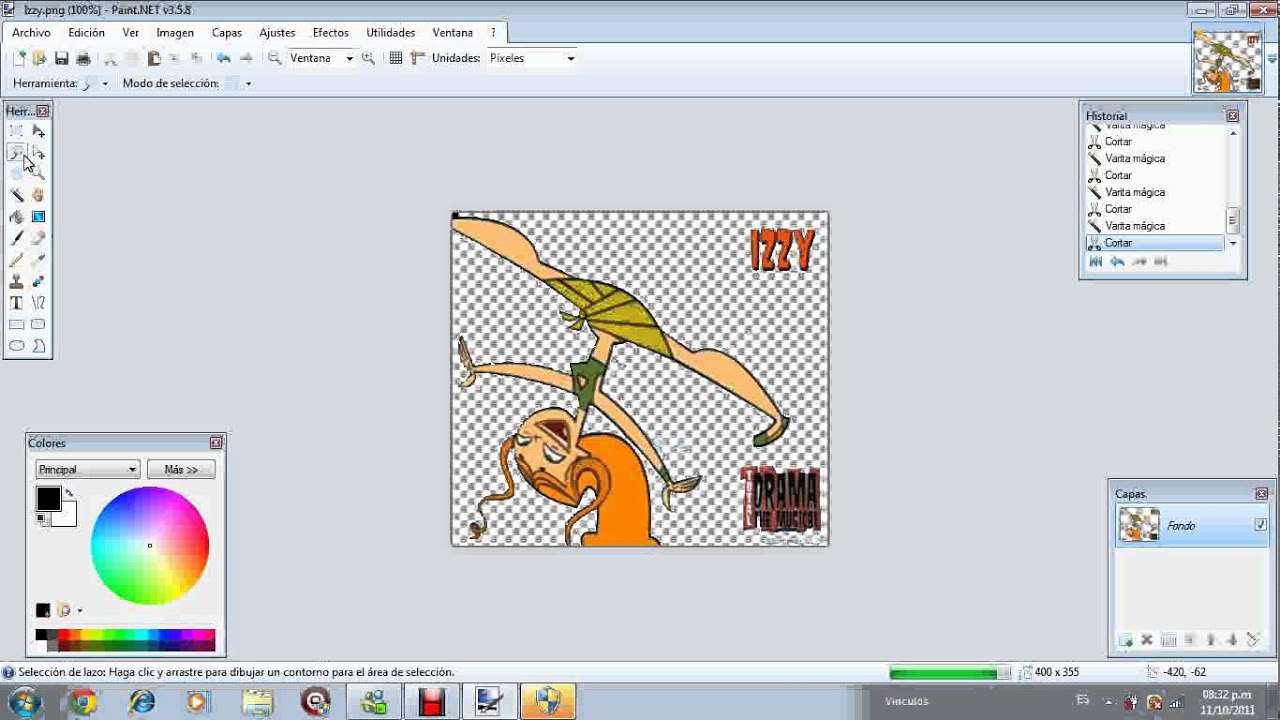Screen dimensions: 1280x720
Task: Click the New image toolbar icon
Action: tap(18, 58)
